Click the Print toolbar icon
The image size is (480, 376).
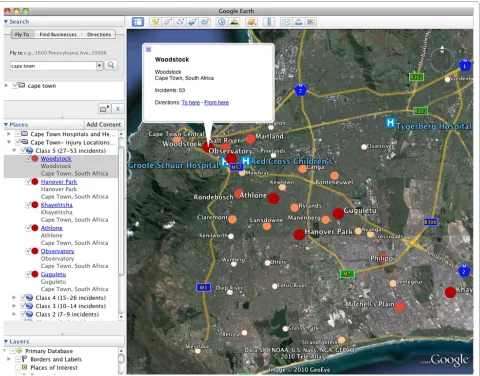click(298, 22)
